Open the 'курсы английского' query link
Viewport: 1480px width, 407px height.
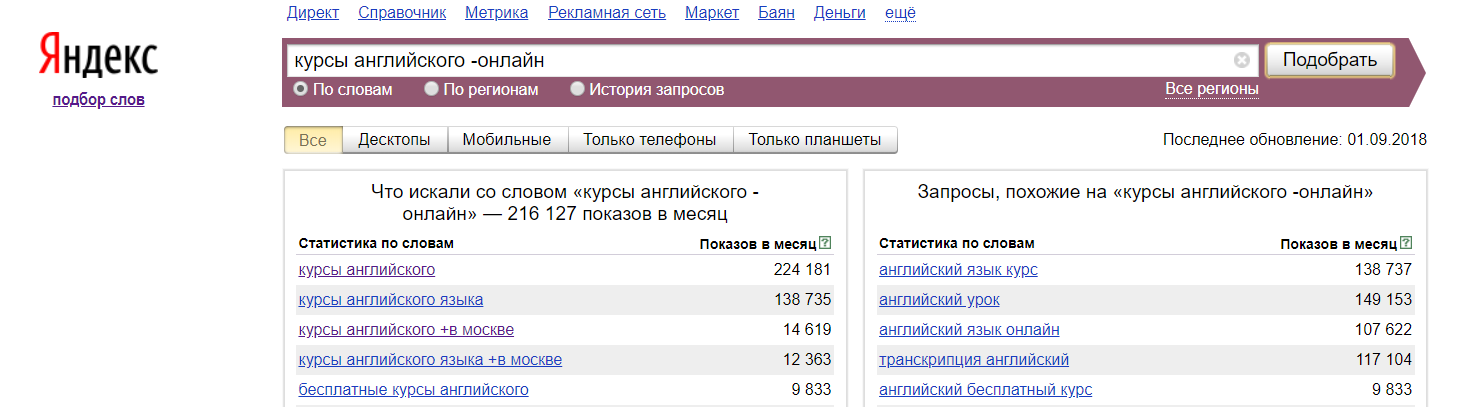[367, 270]
